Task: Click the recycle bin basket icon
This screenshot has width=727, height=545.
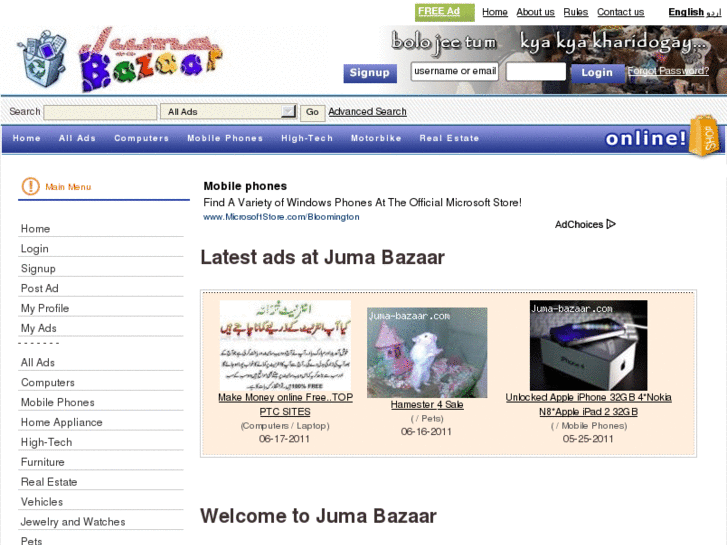Action: click(42, 59)
